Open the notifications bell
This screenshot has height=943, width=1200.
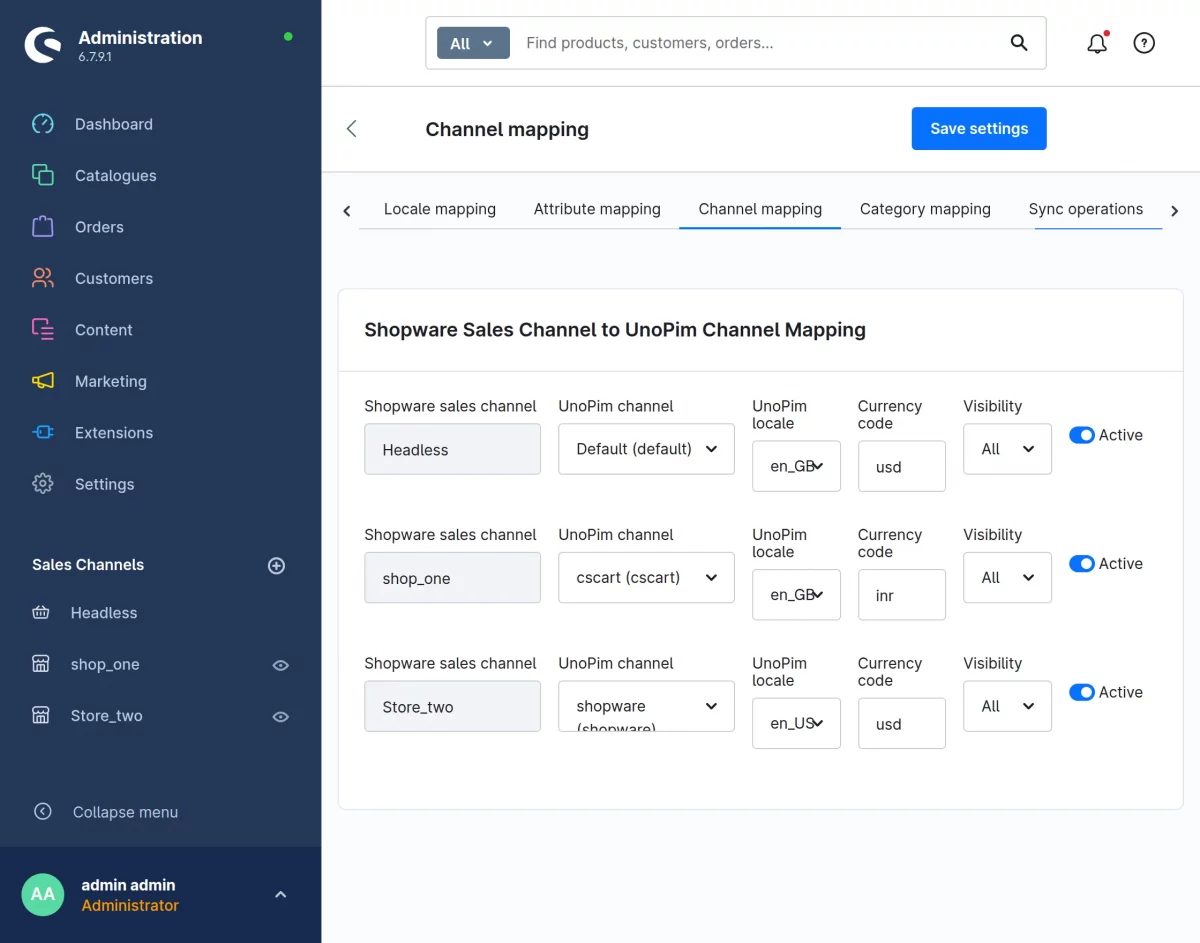click(1097, 43)
